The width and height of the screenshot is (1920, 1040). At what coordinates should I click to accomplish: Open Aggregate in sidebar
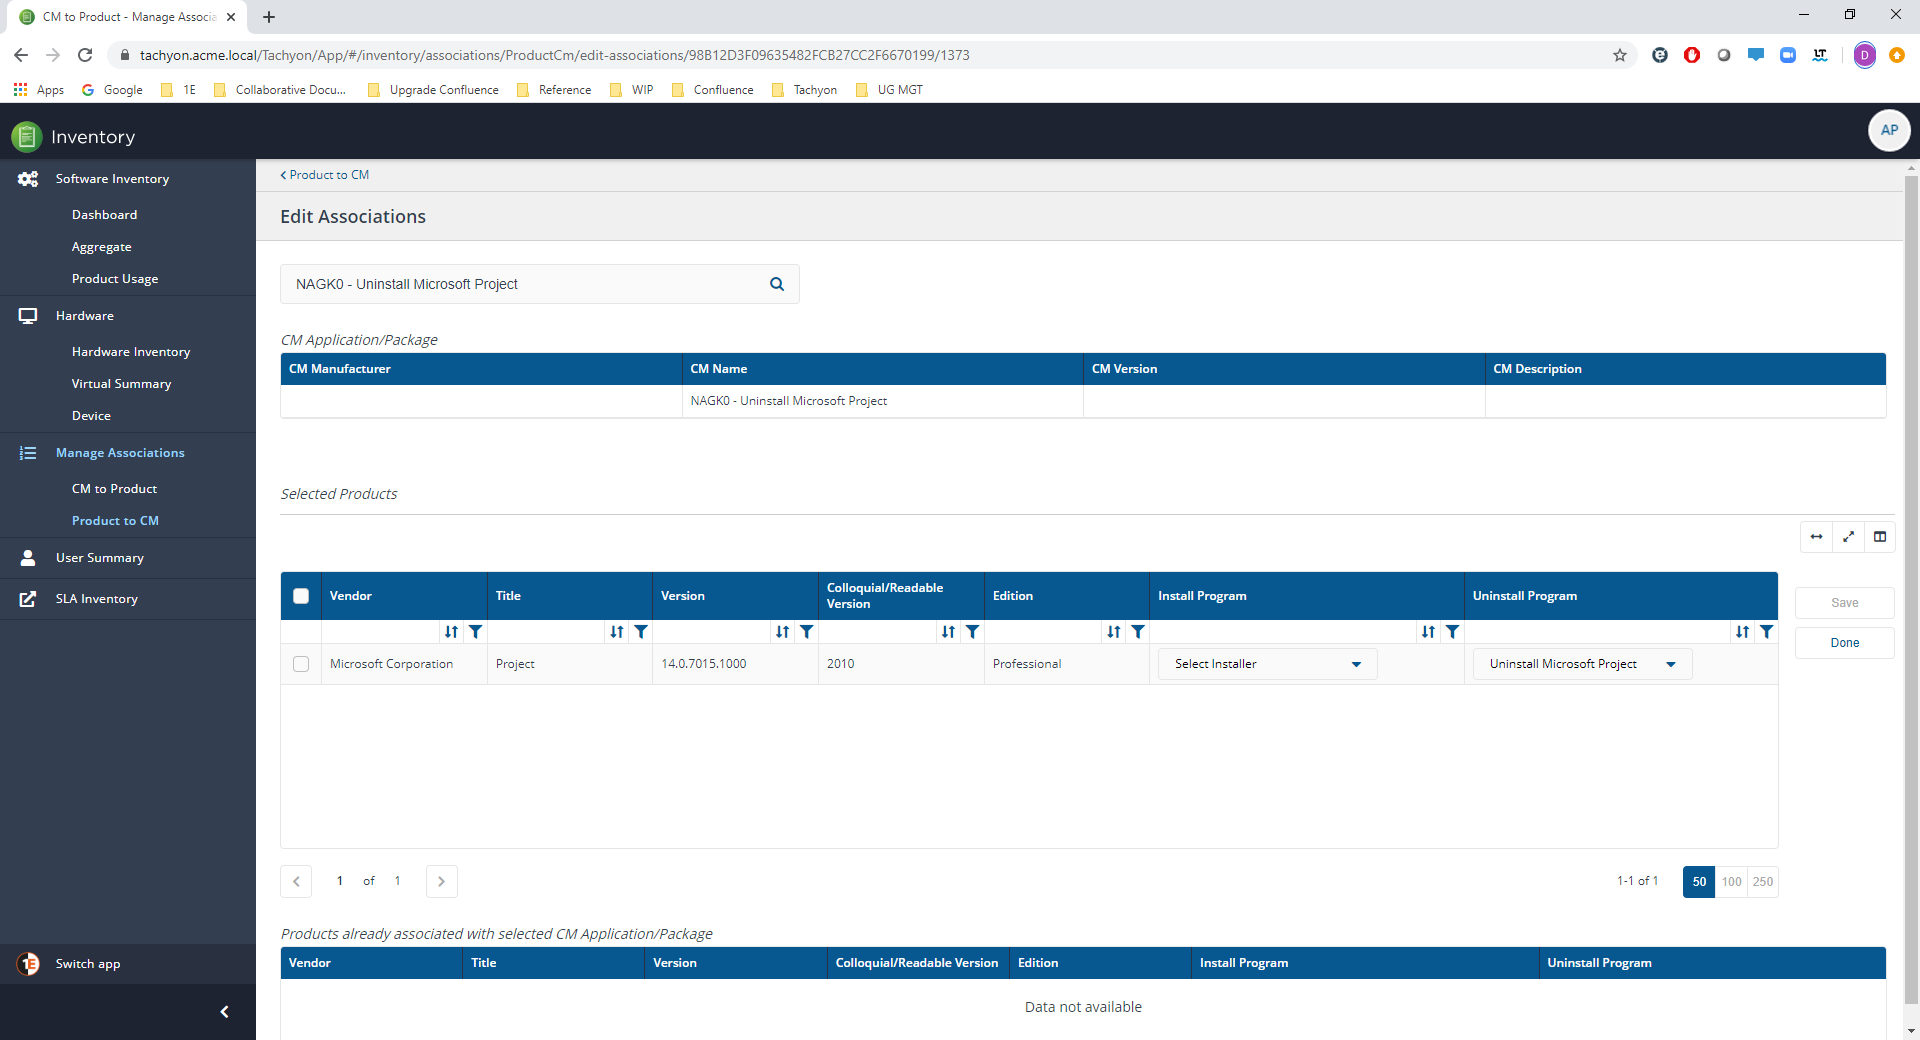coord(101,247)
